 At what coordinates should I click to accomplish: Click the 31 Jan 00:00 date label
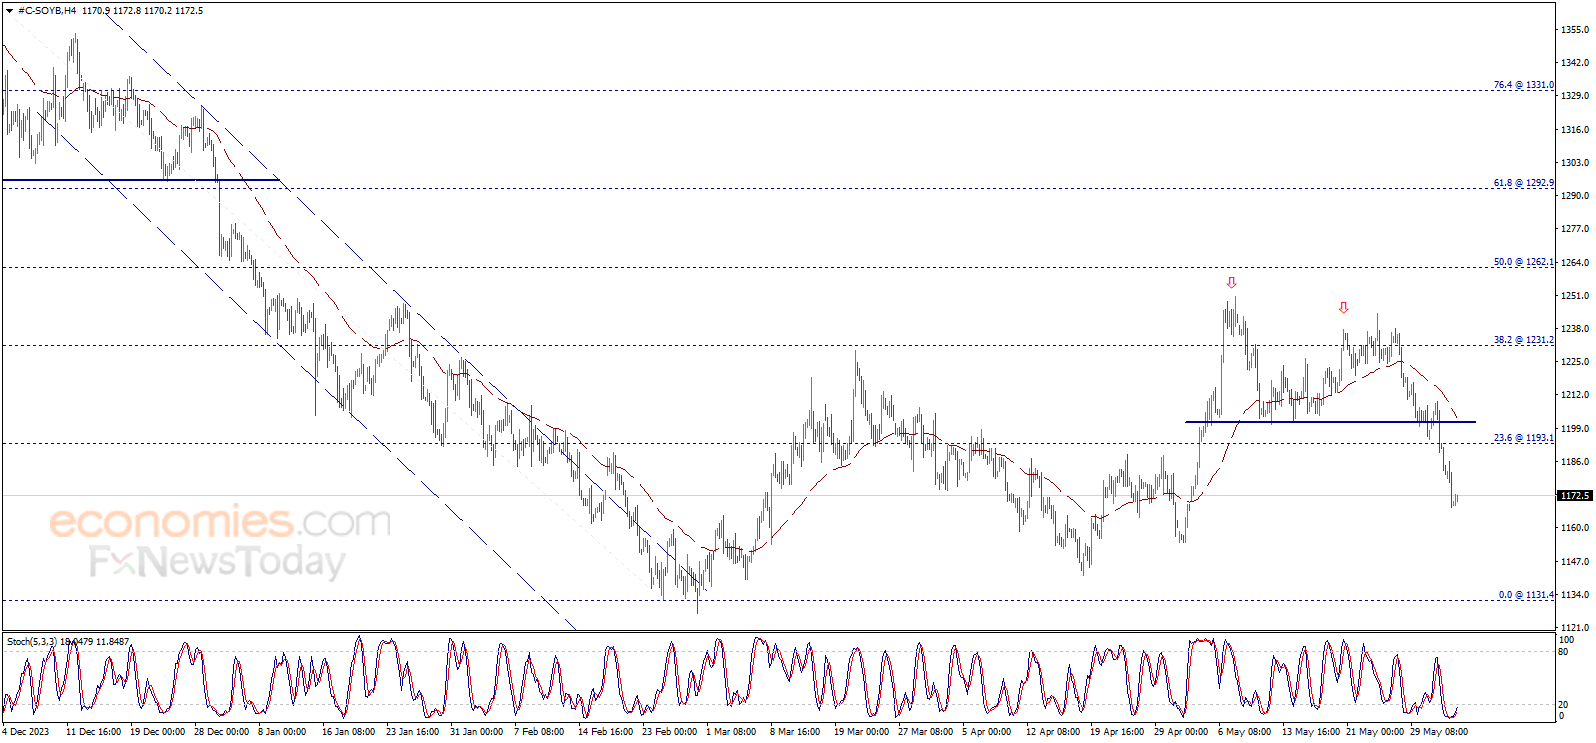tap(477, 732)
